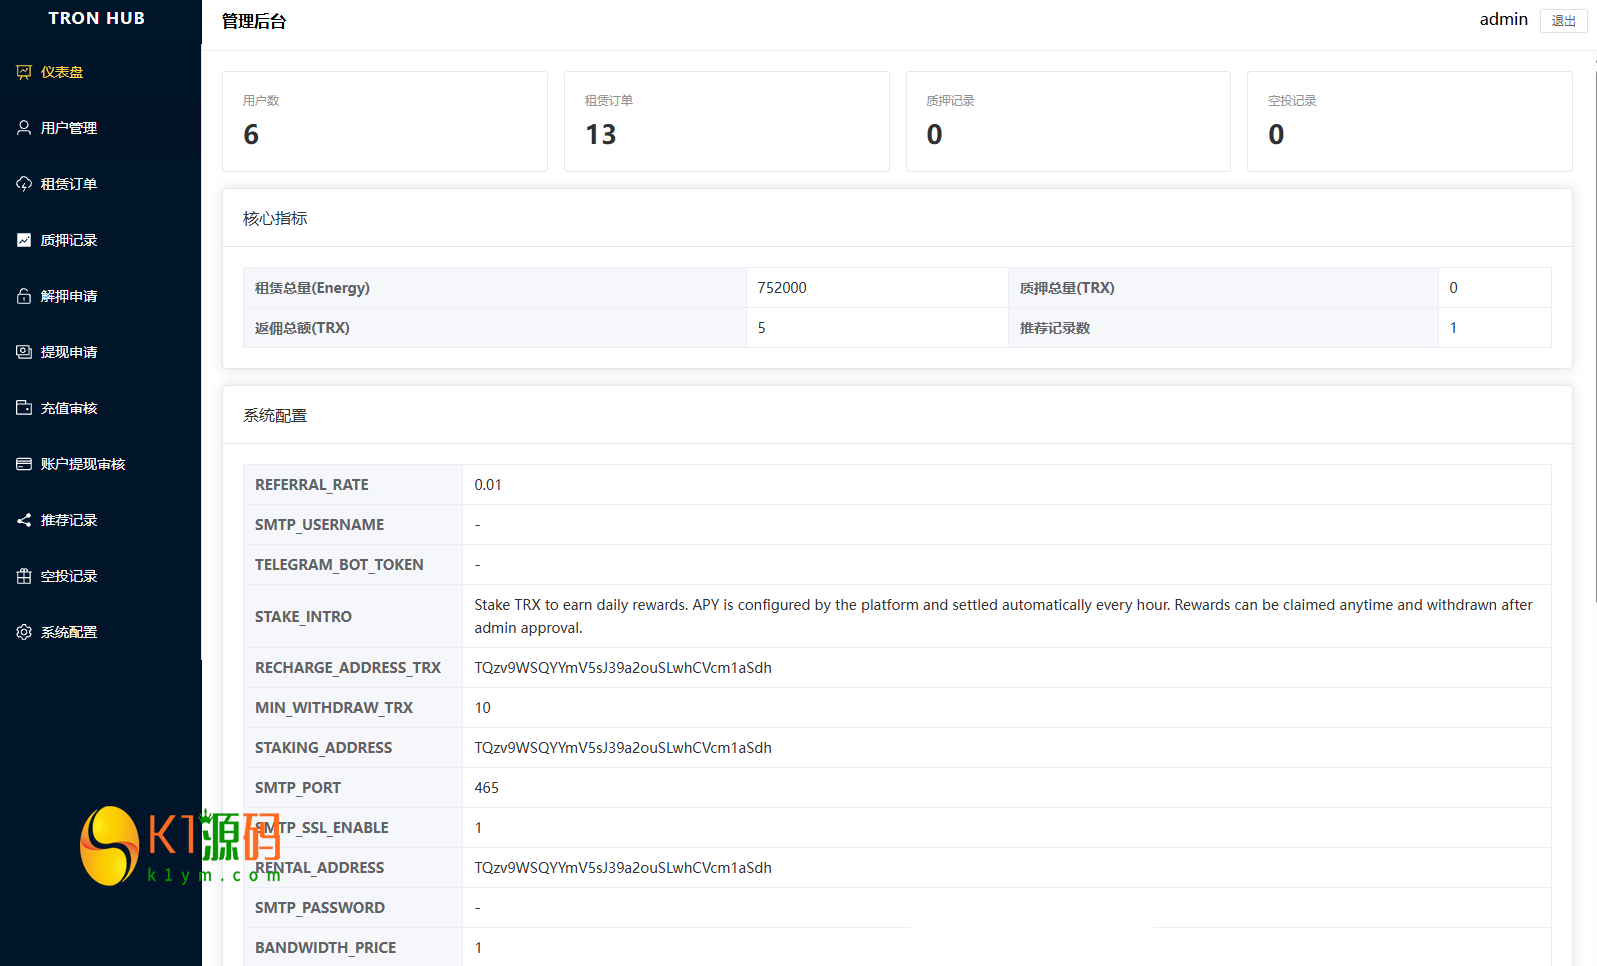Click the STAKE_INTRO description text
Image resolution: width=1597 pixels, height=966 pixels.
pyautogui.click(x=1004, y=616)
